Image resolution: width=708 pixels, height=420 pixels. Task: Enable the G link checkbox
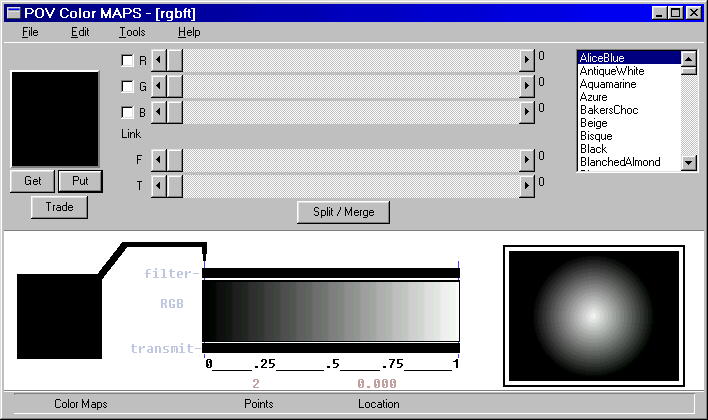tap(127, 86)
